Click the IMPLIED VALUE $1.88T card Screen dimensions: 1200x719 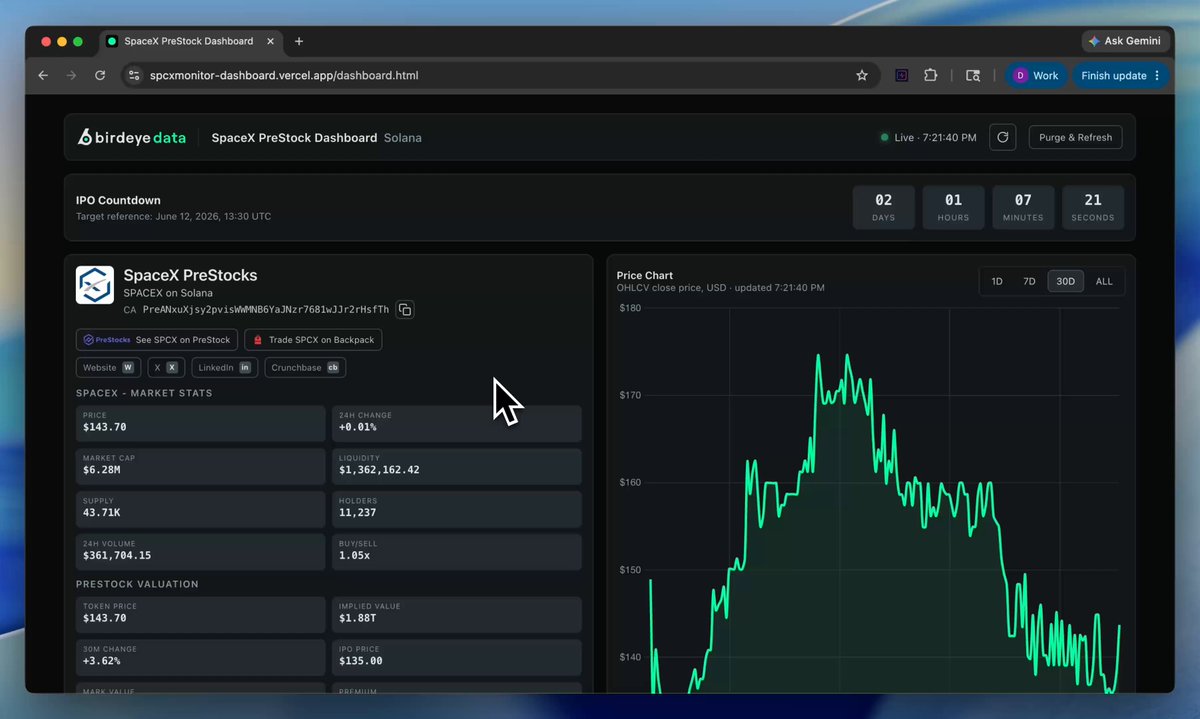pyautogui.click(x=457, y=614)
